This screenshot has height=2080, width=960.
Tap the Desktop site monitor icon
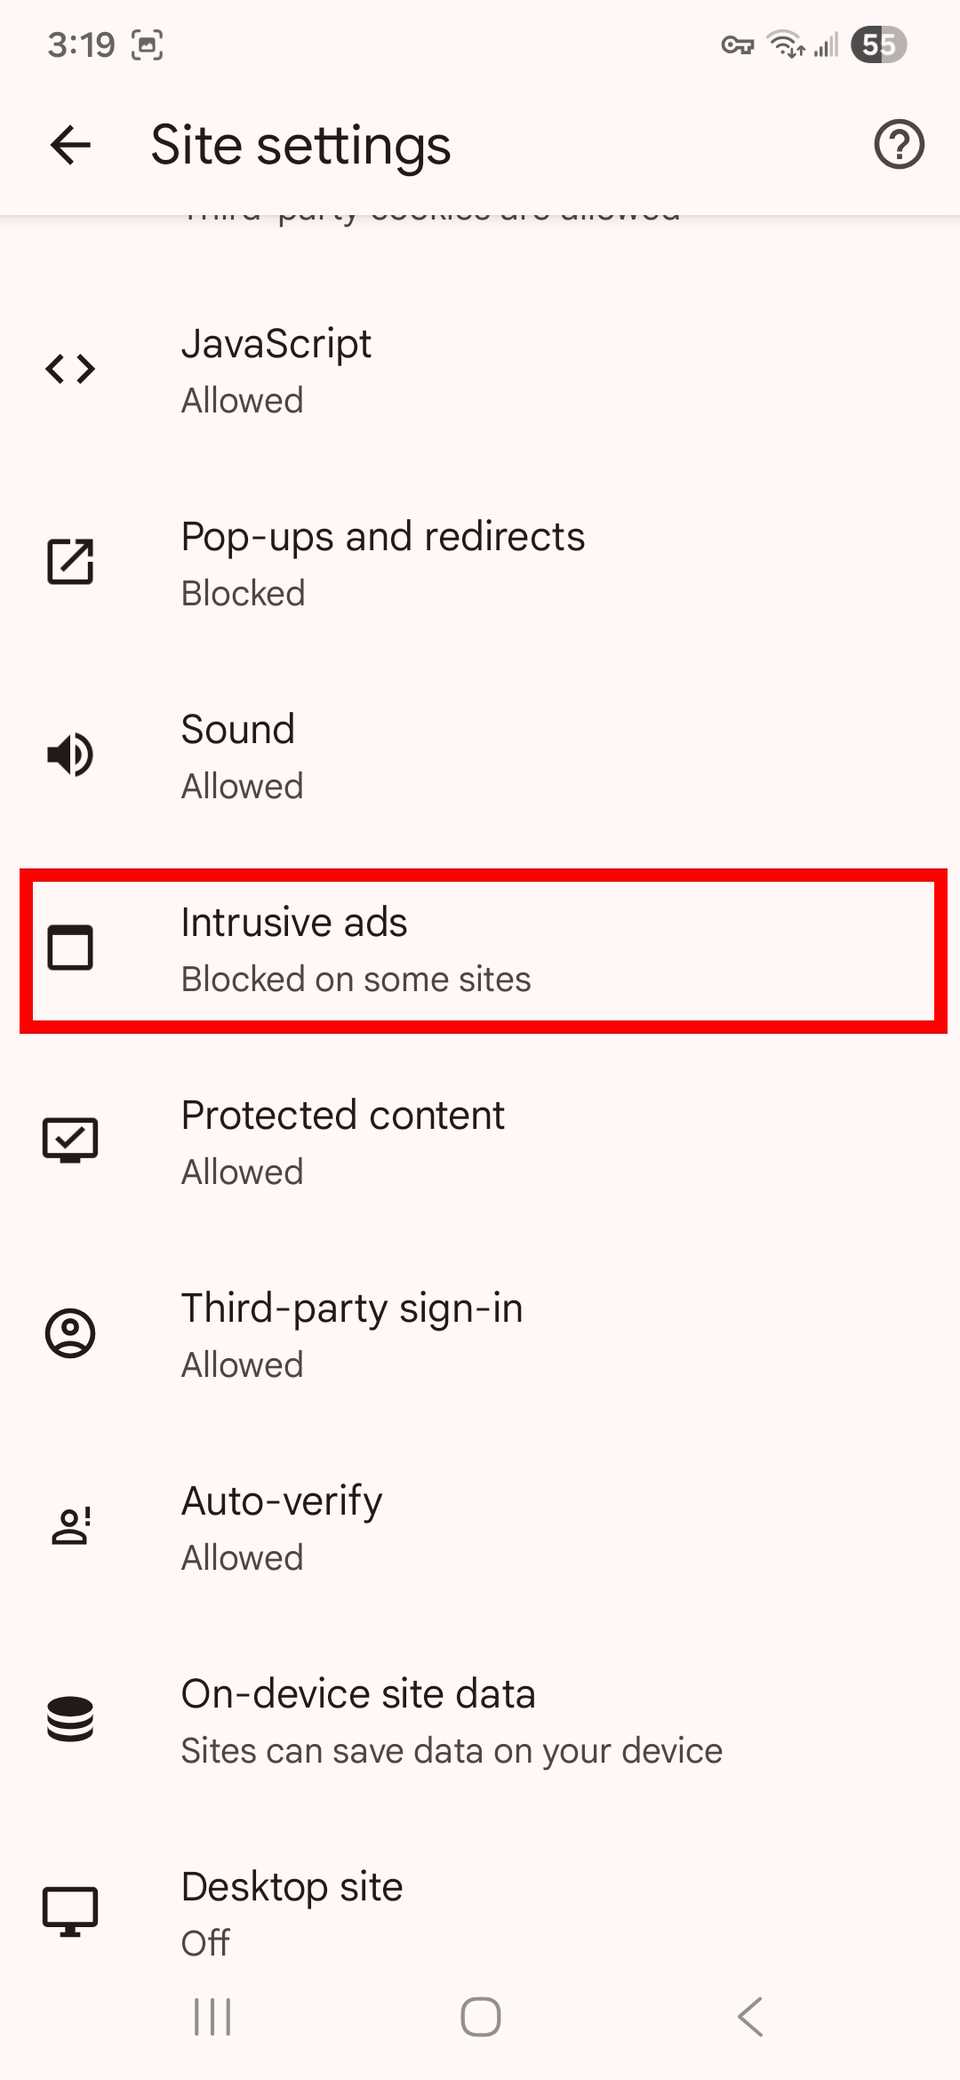[71, 1911]
